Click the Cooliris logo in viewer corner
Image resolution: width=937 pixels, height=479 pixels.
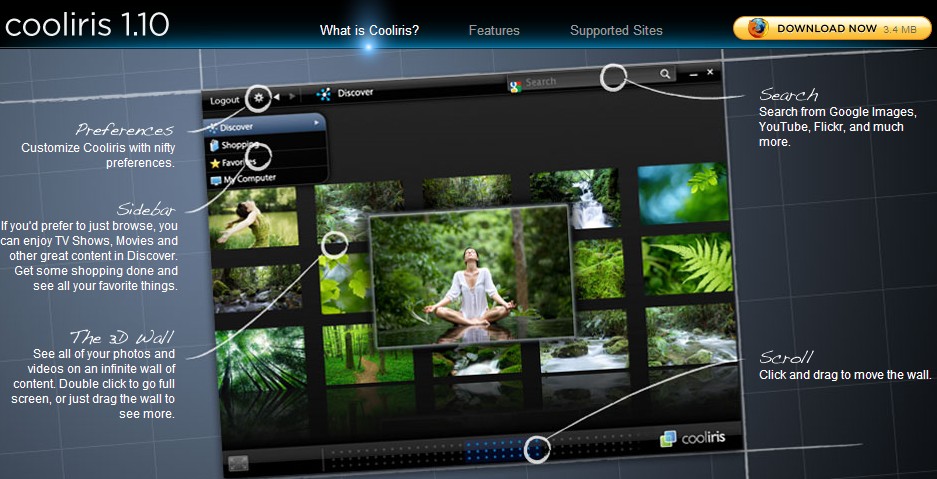tap(693, 438)
